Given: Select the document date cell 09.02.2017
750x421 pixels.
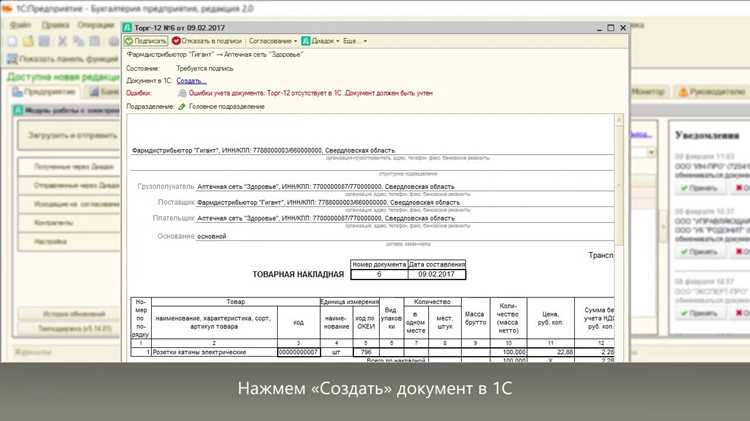Looking at the screenshot, I should coord(436,275).
